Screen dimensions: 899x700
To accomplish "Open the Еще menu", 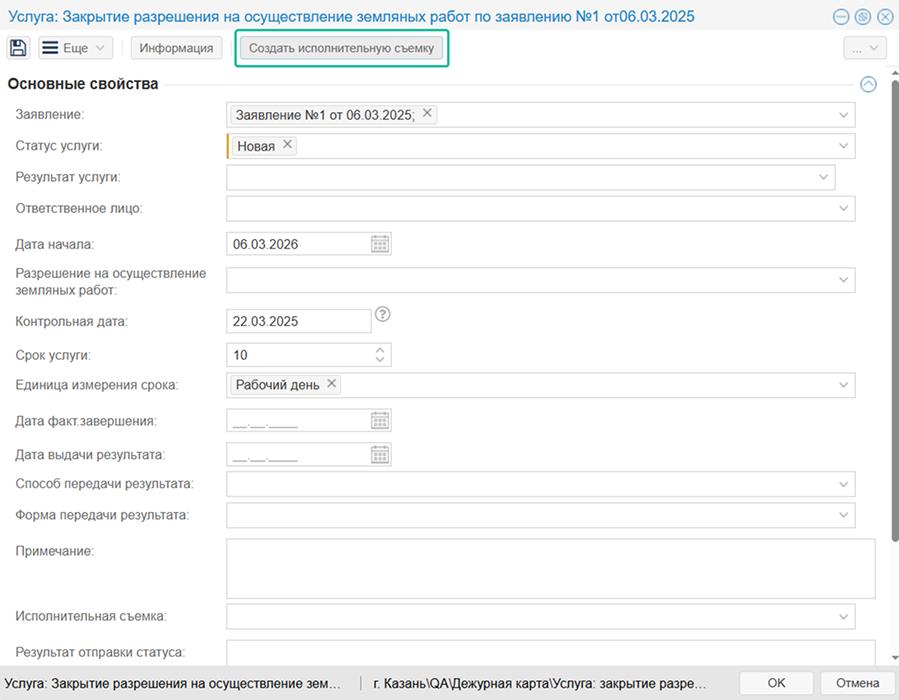I will coord(76,48).
